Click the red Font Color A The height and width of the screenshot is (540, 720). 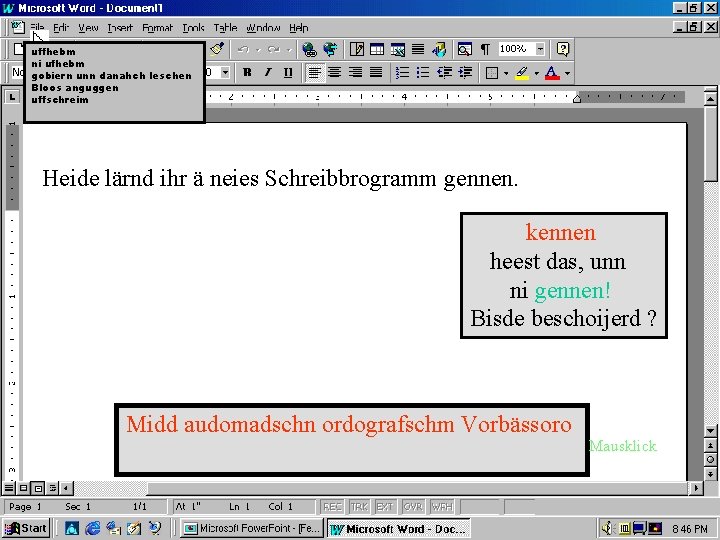552,73
